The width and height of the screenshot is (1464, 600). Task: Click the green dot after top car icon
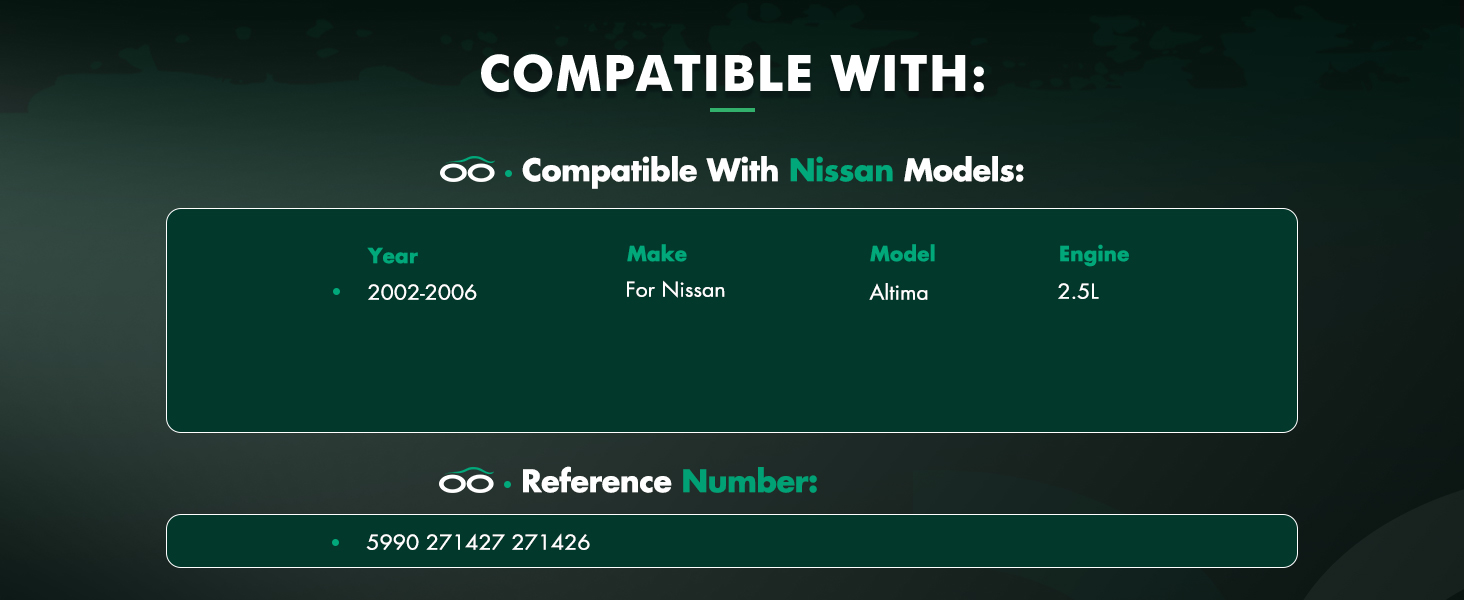[x=509, y=174]
